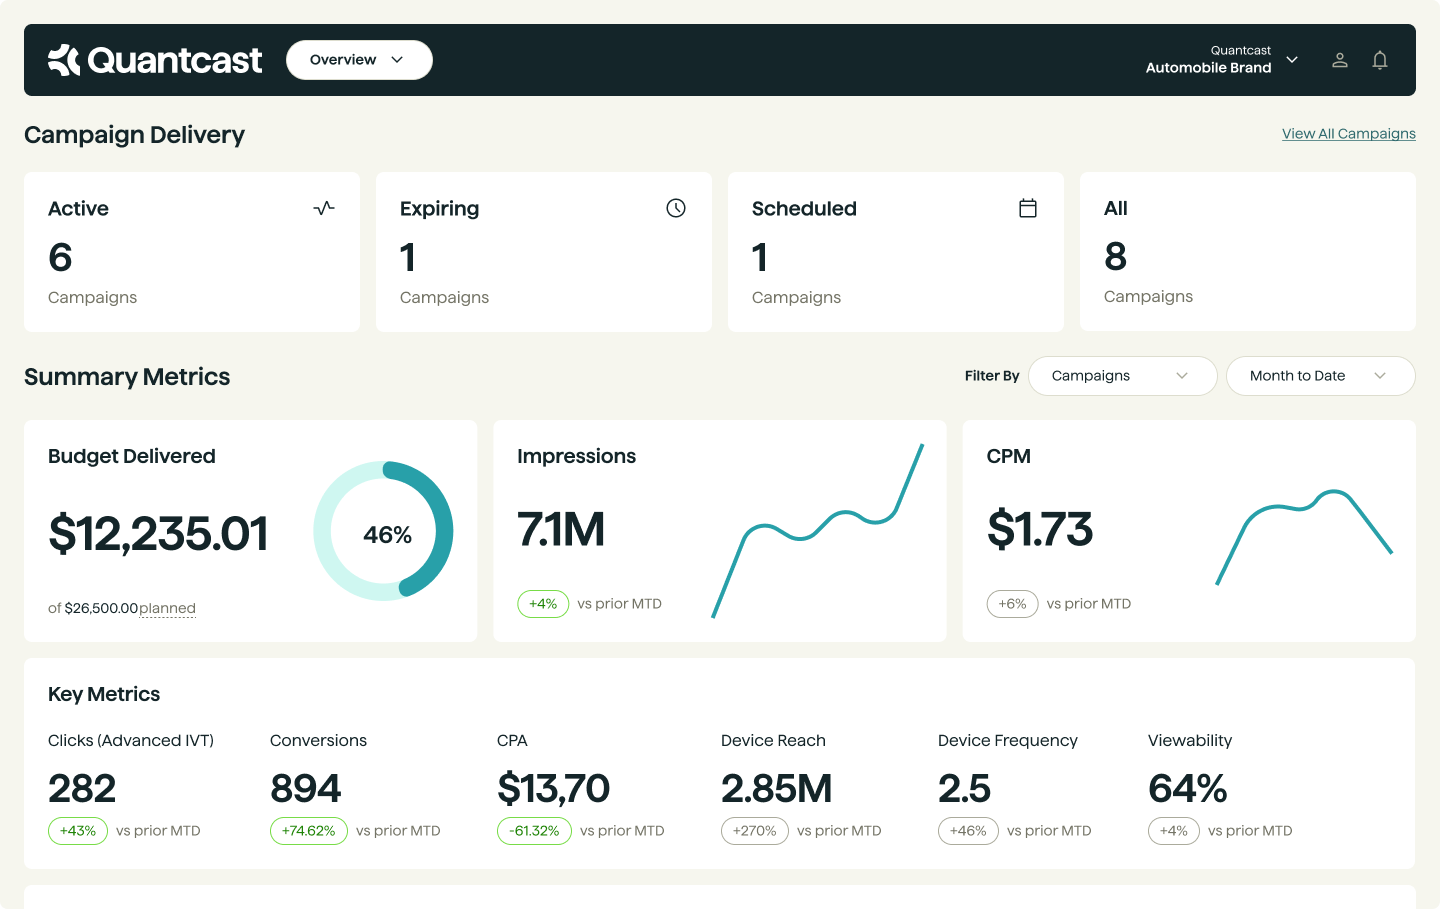1440x909 pixels.
Task: Open the Month to Date filter dropdown
Action: pyautogui.click(x=1320, y=376)
